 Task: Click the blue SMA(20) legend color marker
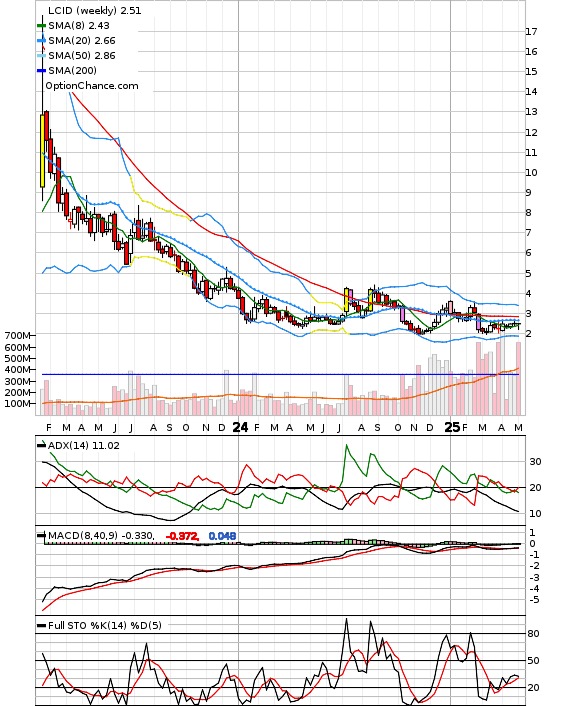point(41,41)
